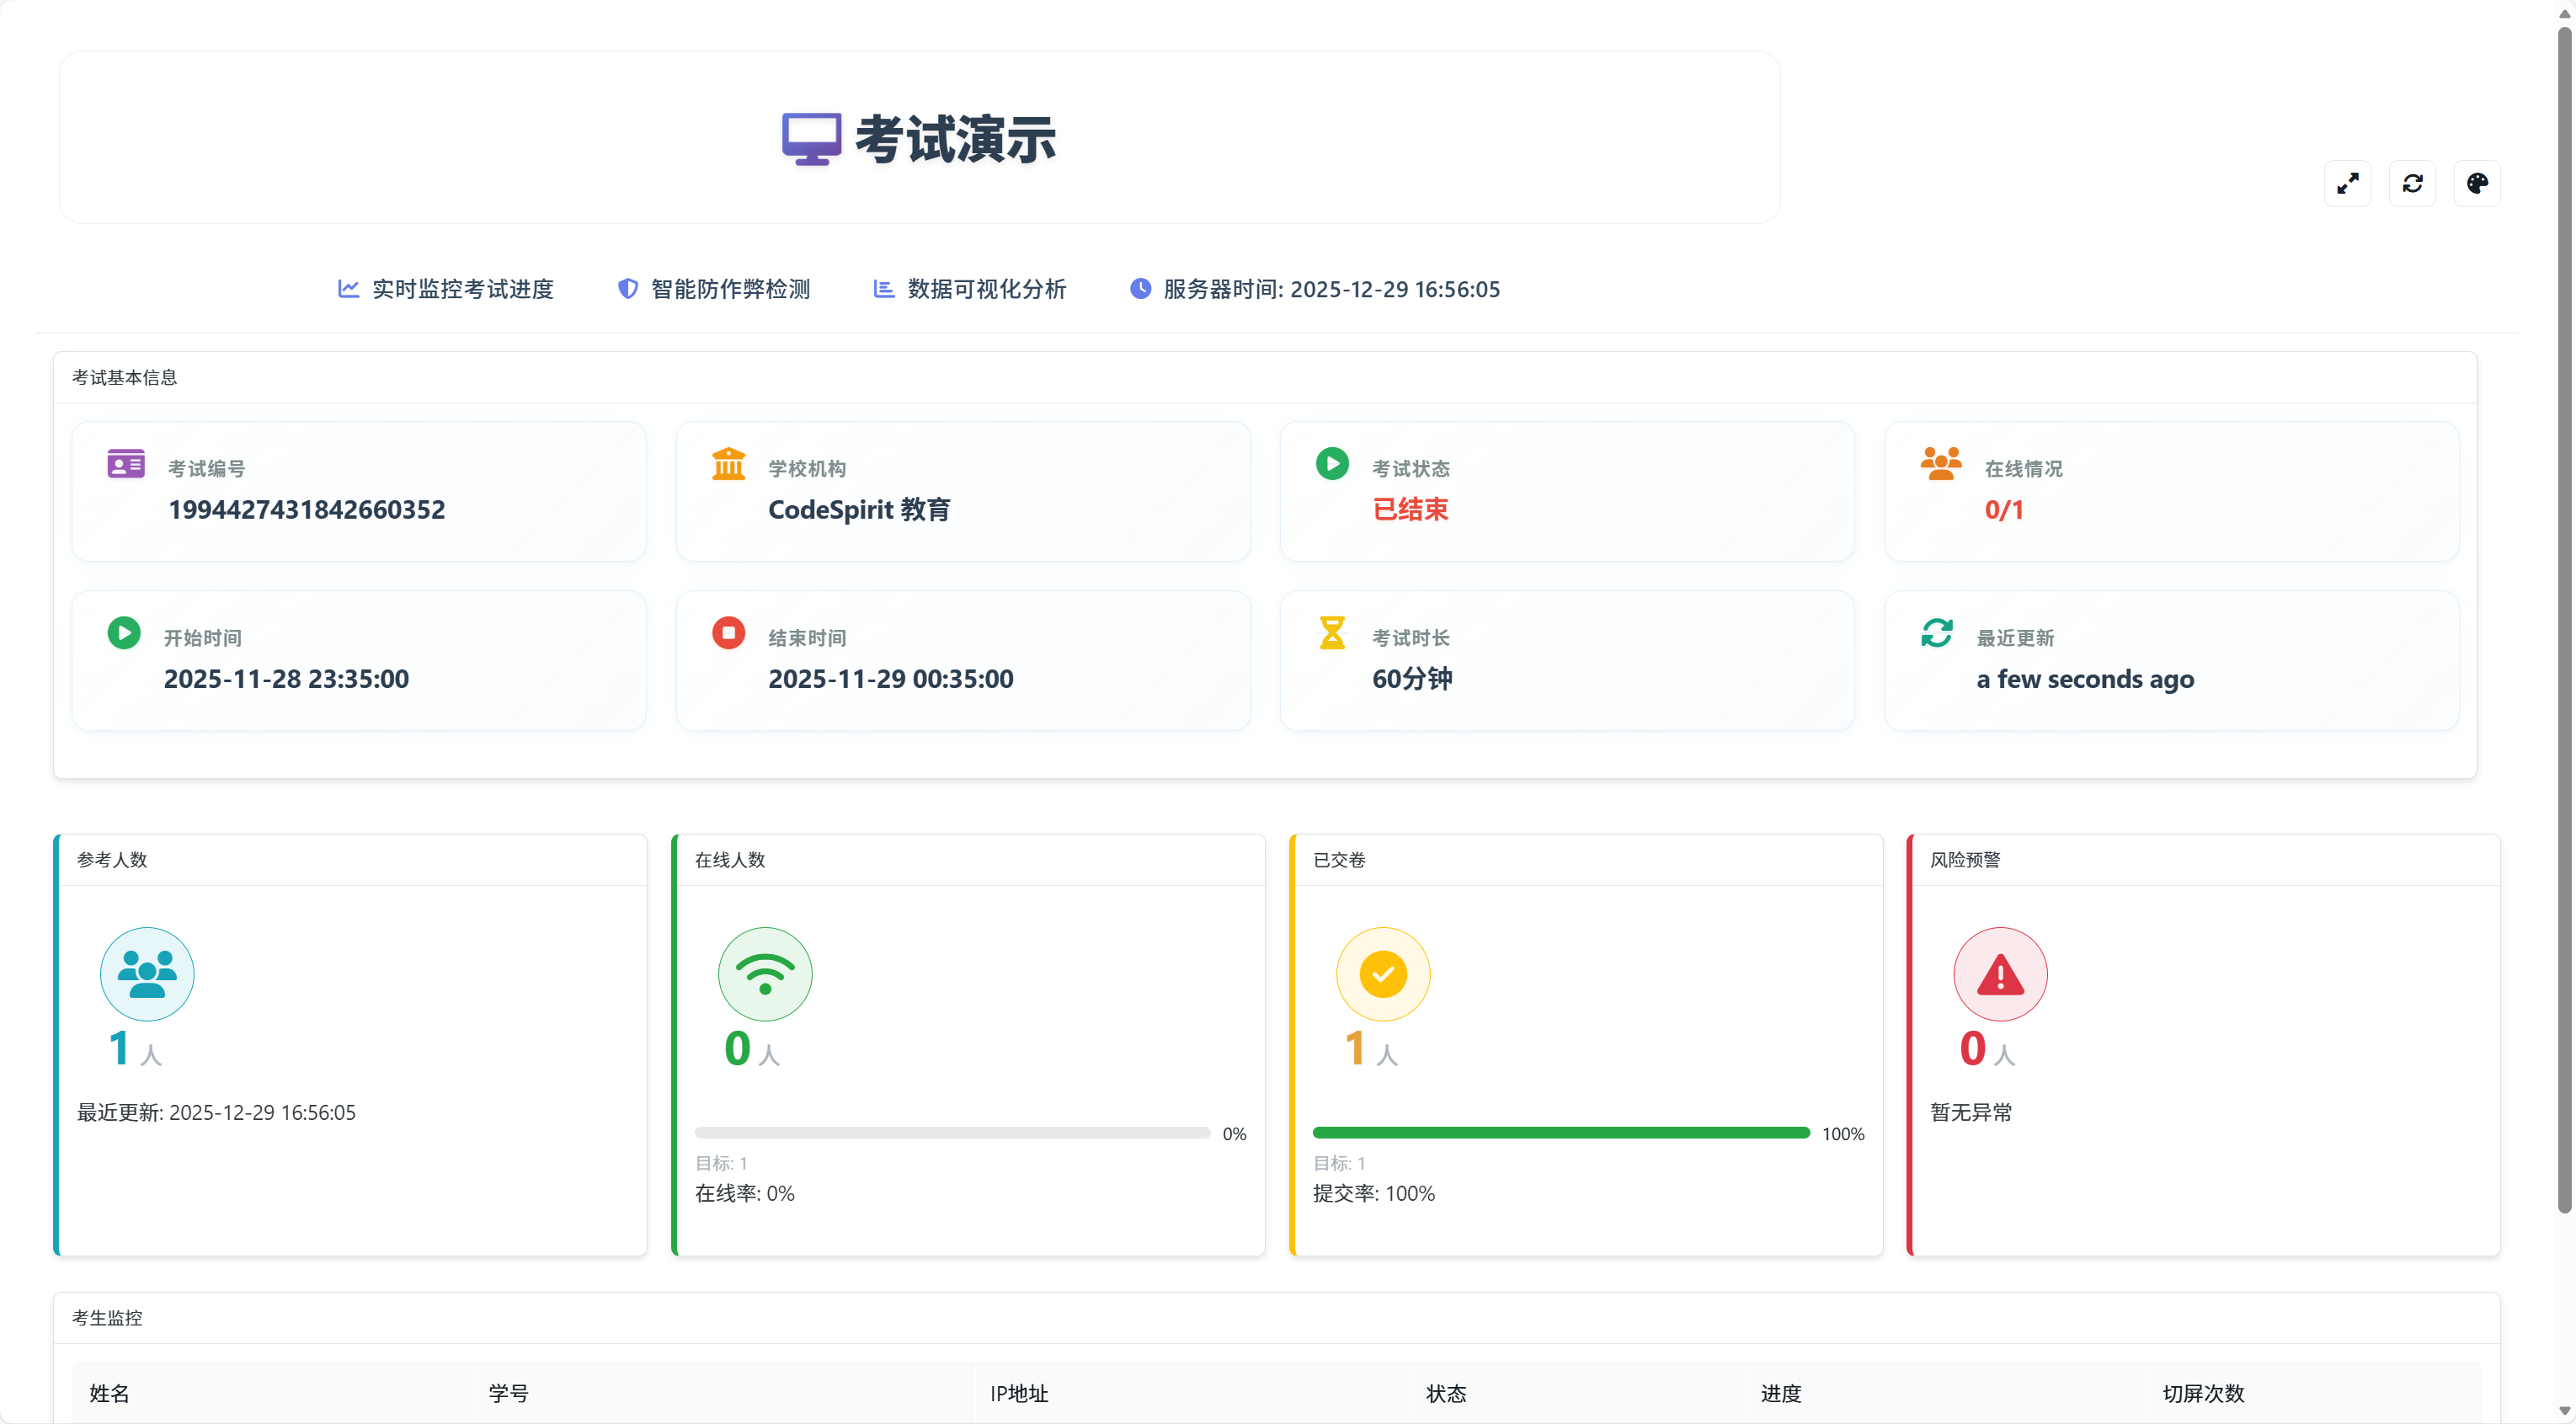
Task: Click the green wifi icon in 在线人数
Action: tap(765, 974)
